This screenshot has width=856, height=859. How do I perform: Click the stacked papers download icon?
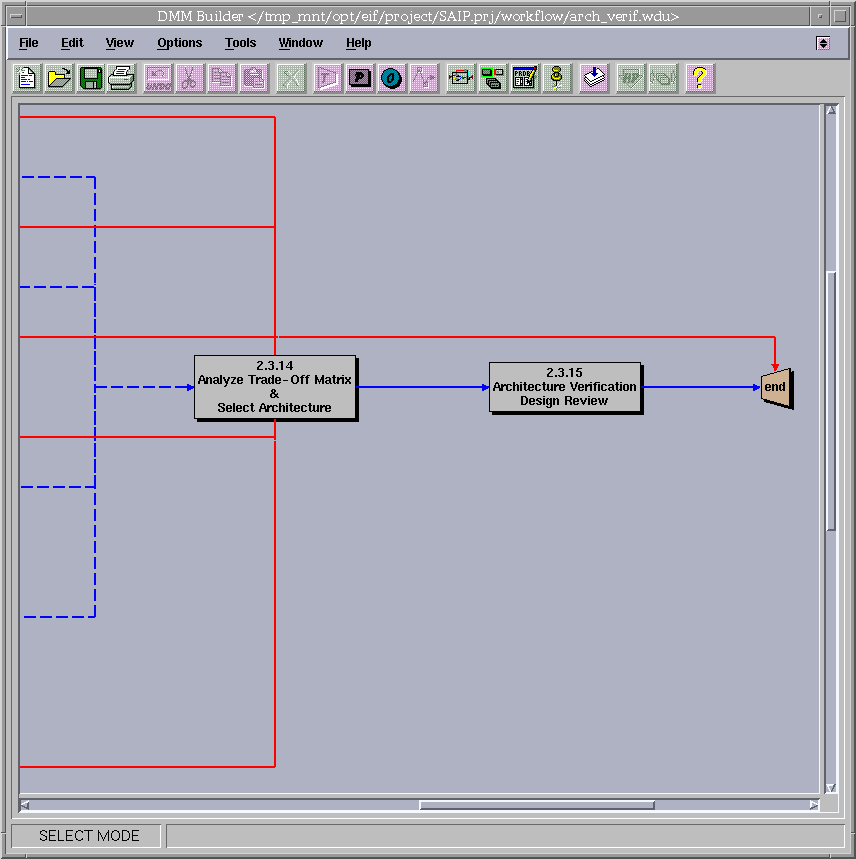(x=595, y=78)
